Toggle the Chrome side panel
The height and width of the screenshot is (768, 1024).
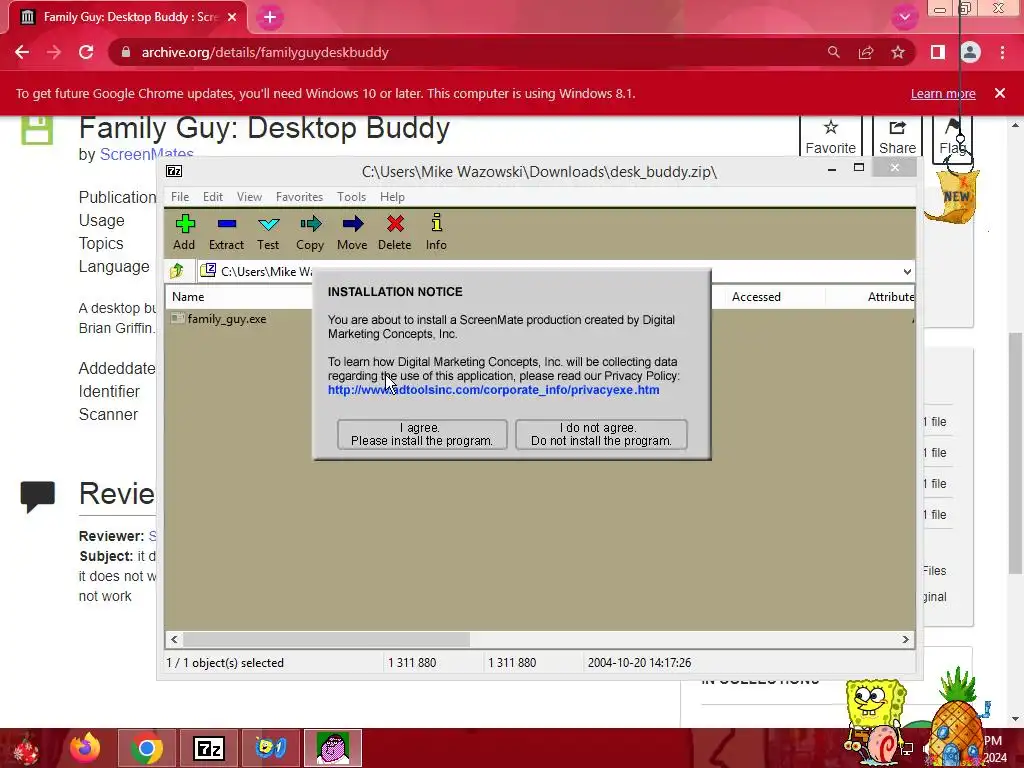(x=938, y=52)
